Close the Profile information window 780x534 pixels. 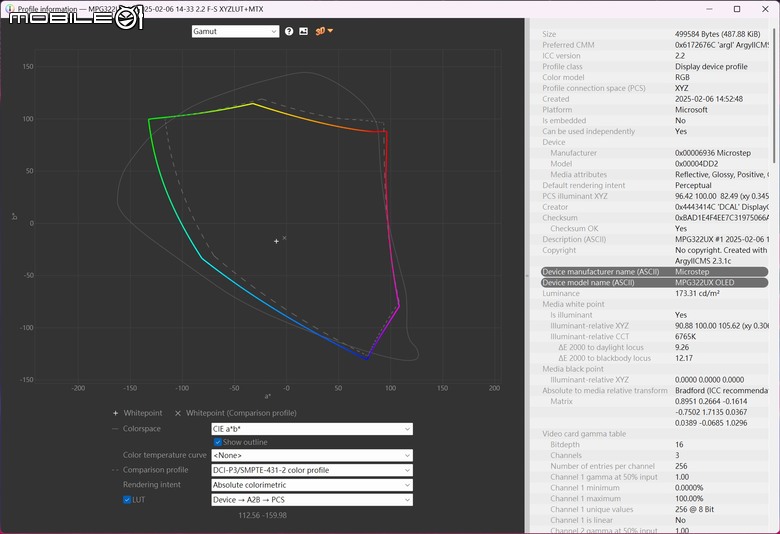[x=765, y=9]
